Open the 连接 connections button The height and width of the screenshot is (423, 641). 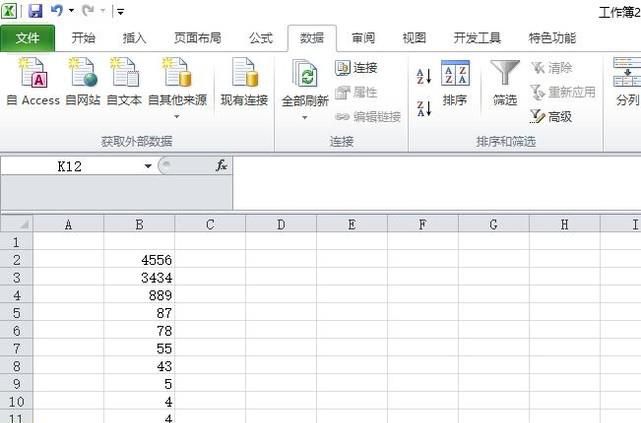(x=356, y=68)
